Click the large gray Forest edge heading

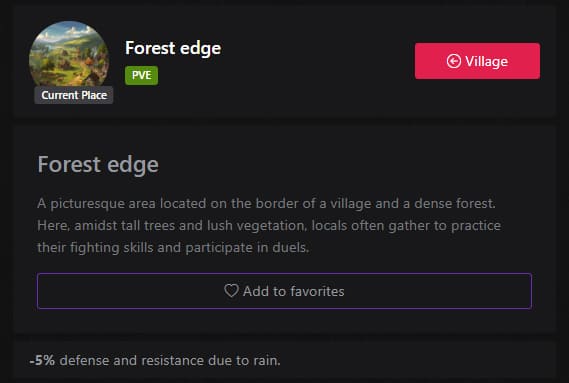(98, 164)
